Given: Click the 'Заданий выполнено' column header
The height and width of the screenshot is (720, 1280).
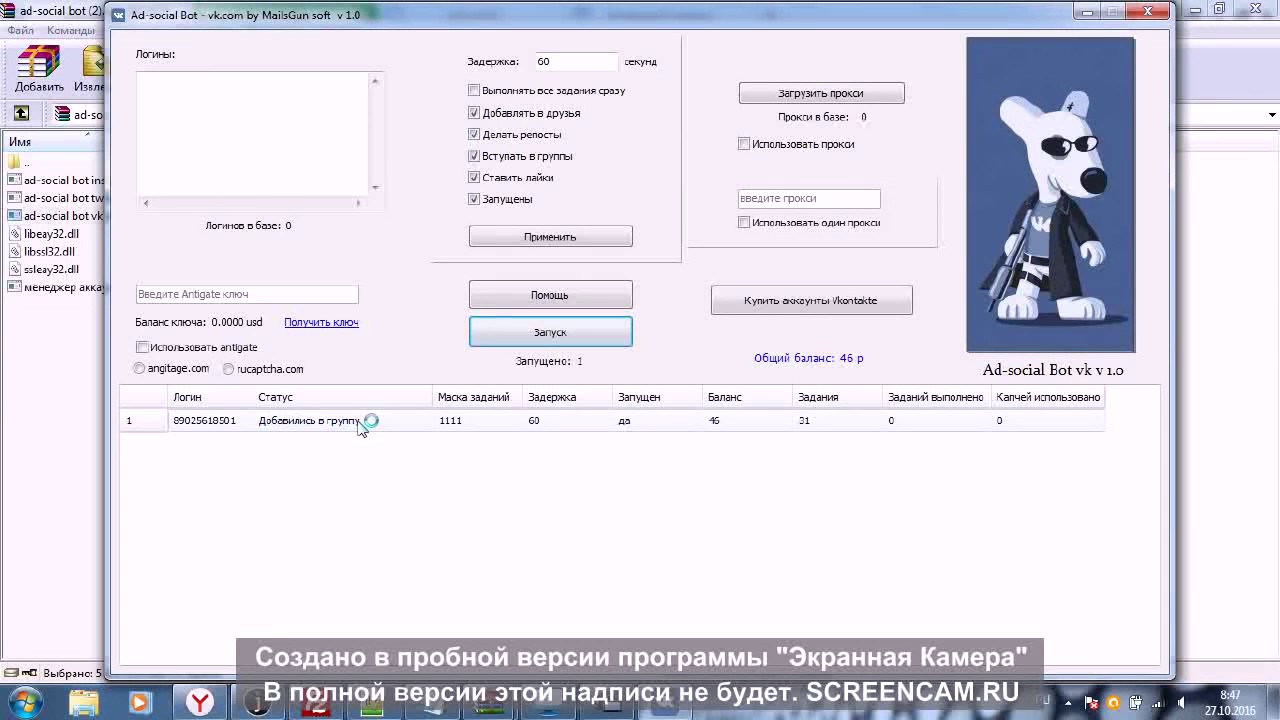Looking at the screenshot, I should point(937,397).
